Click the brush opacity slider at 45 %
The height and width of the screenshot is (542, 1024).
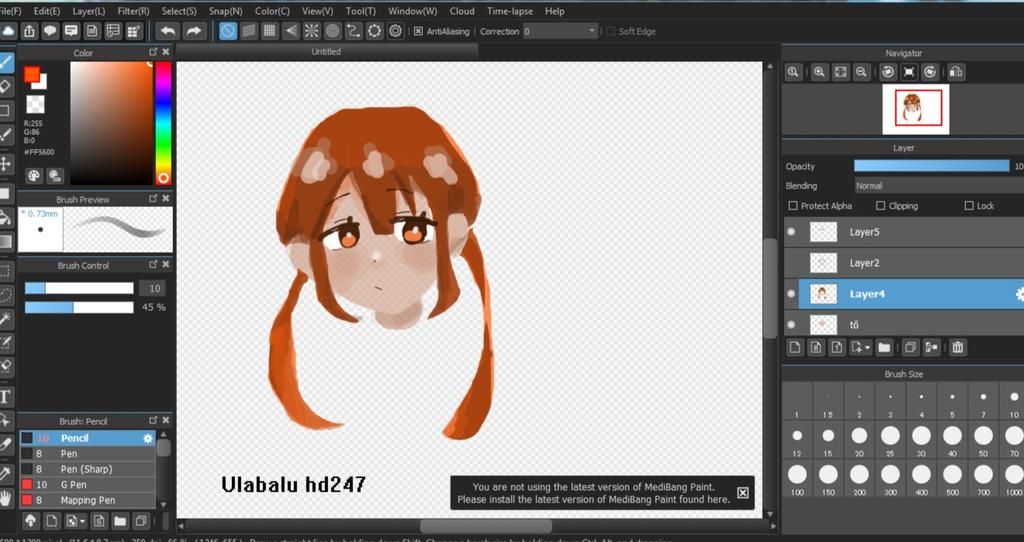[x=79, y=308]
